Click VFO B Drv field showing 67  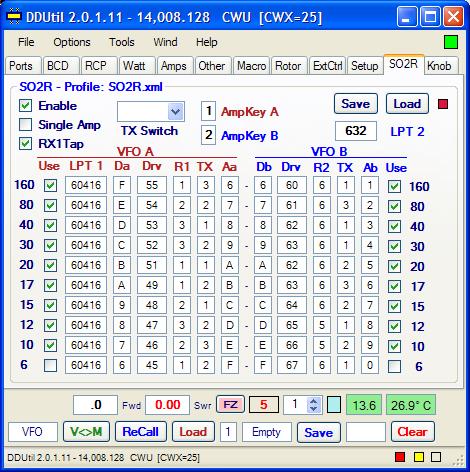292,365
